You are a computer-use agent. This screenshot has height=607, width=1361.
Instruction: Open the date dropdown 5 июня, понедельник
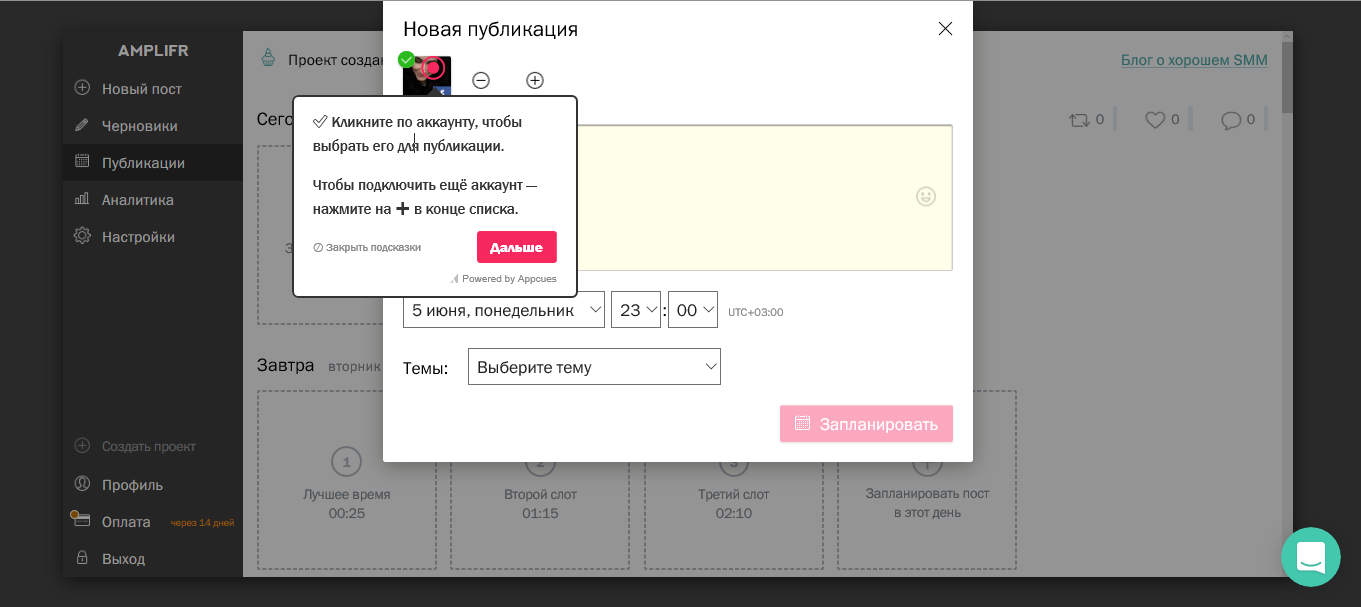point(504,310)
